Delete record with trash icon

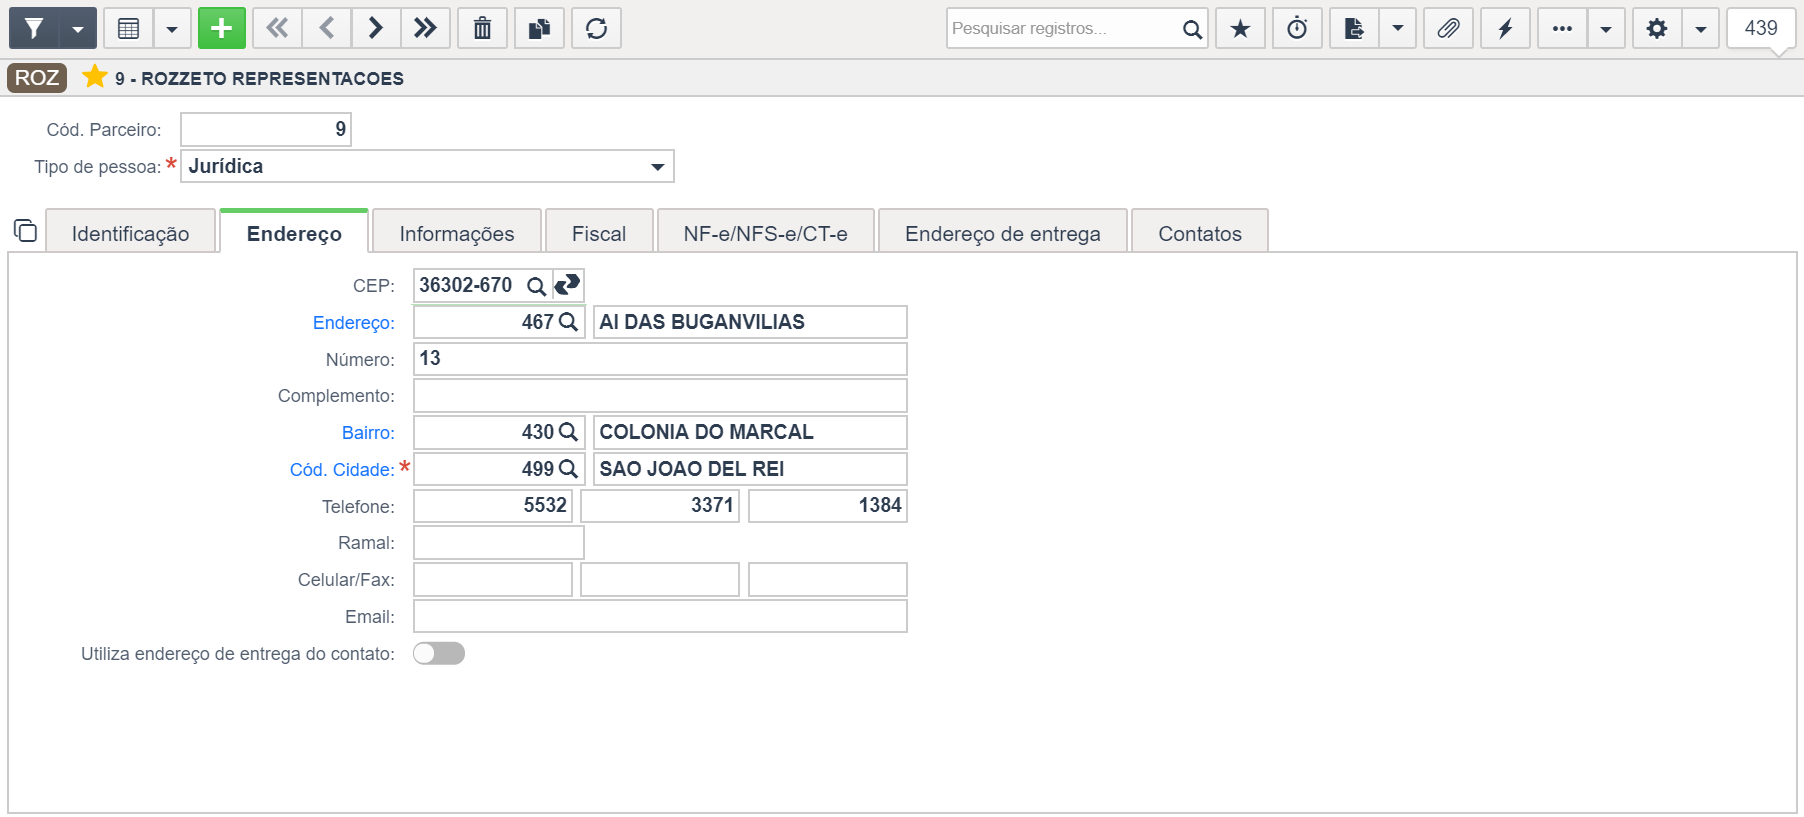tap(483, 28)
